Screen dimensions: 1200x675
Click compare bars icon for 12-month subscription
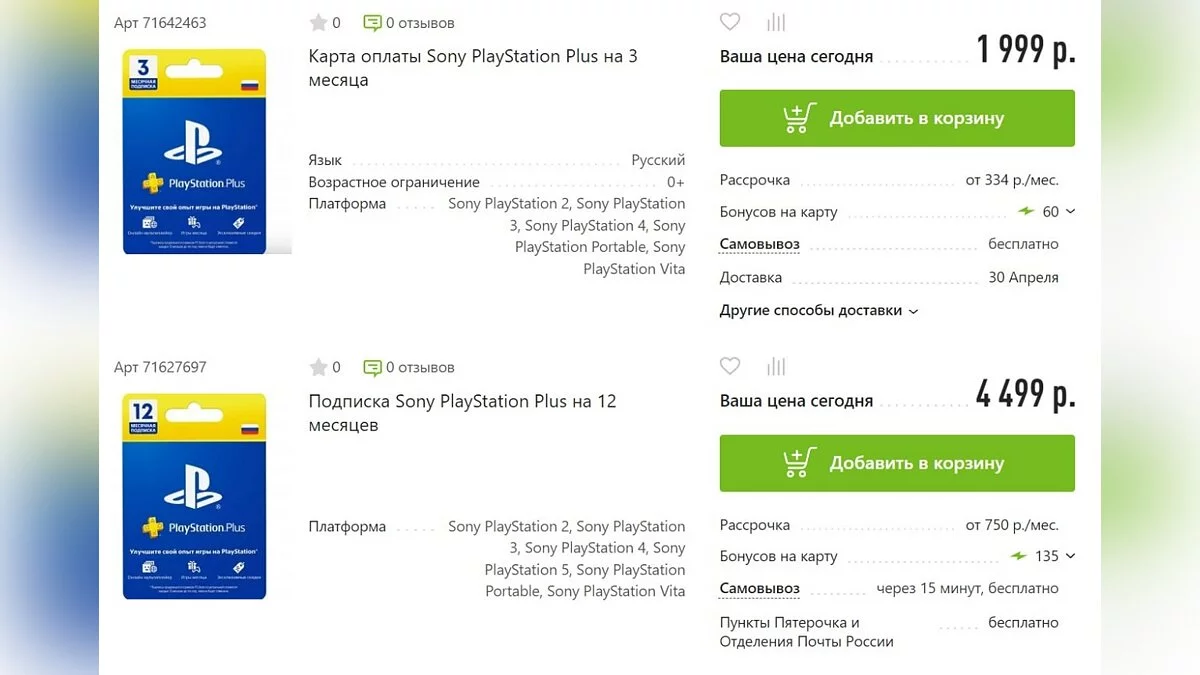coord(776,366)
